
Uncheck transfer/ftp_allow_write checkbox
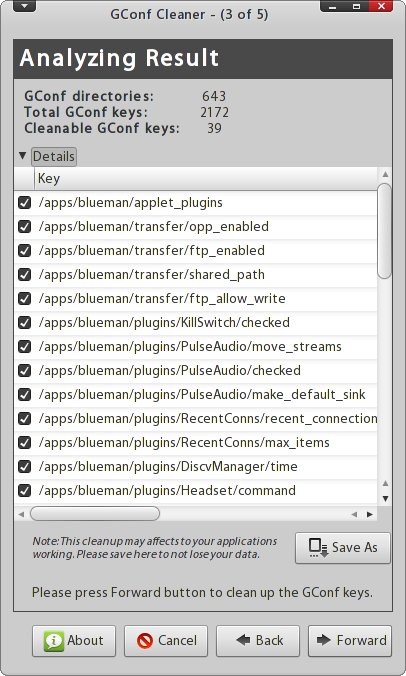25,298
